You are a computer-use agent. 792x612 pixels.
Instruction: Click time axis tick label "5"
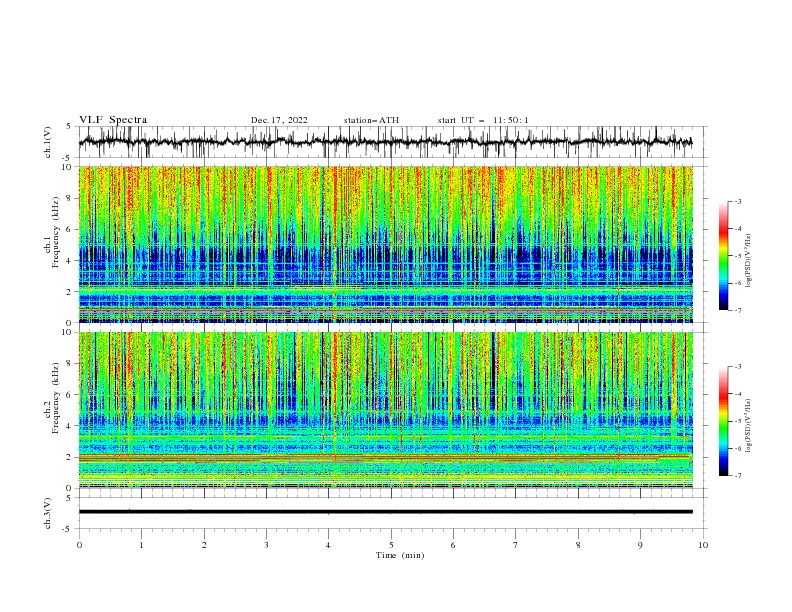tap(391, 545)
